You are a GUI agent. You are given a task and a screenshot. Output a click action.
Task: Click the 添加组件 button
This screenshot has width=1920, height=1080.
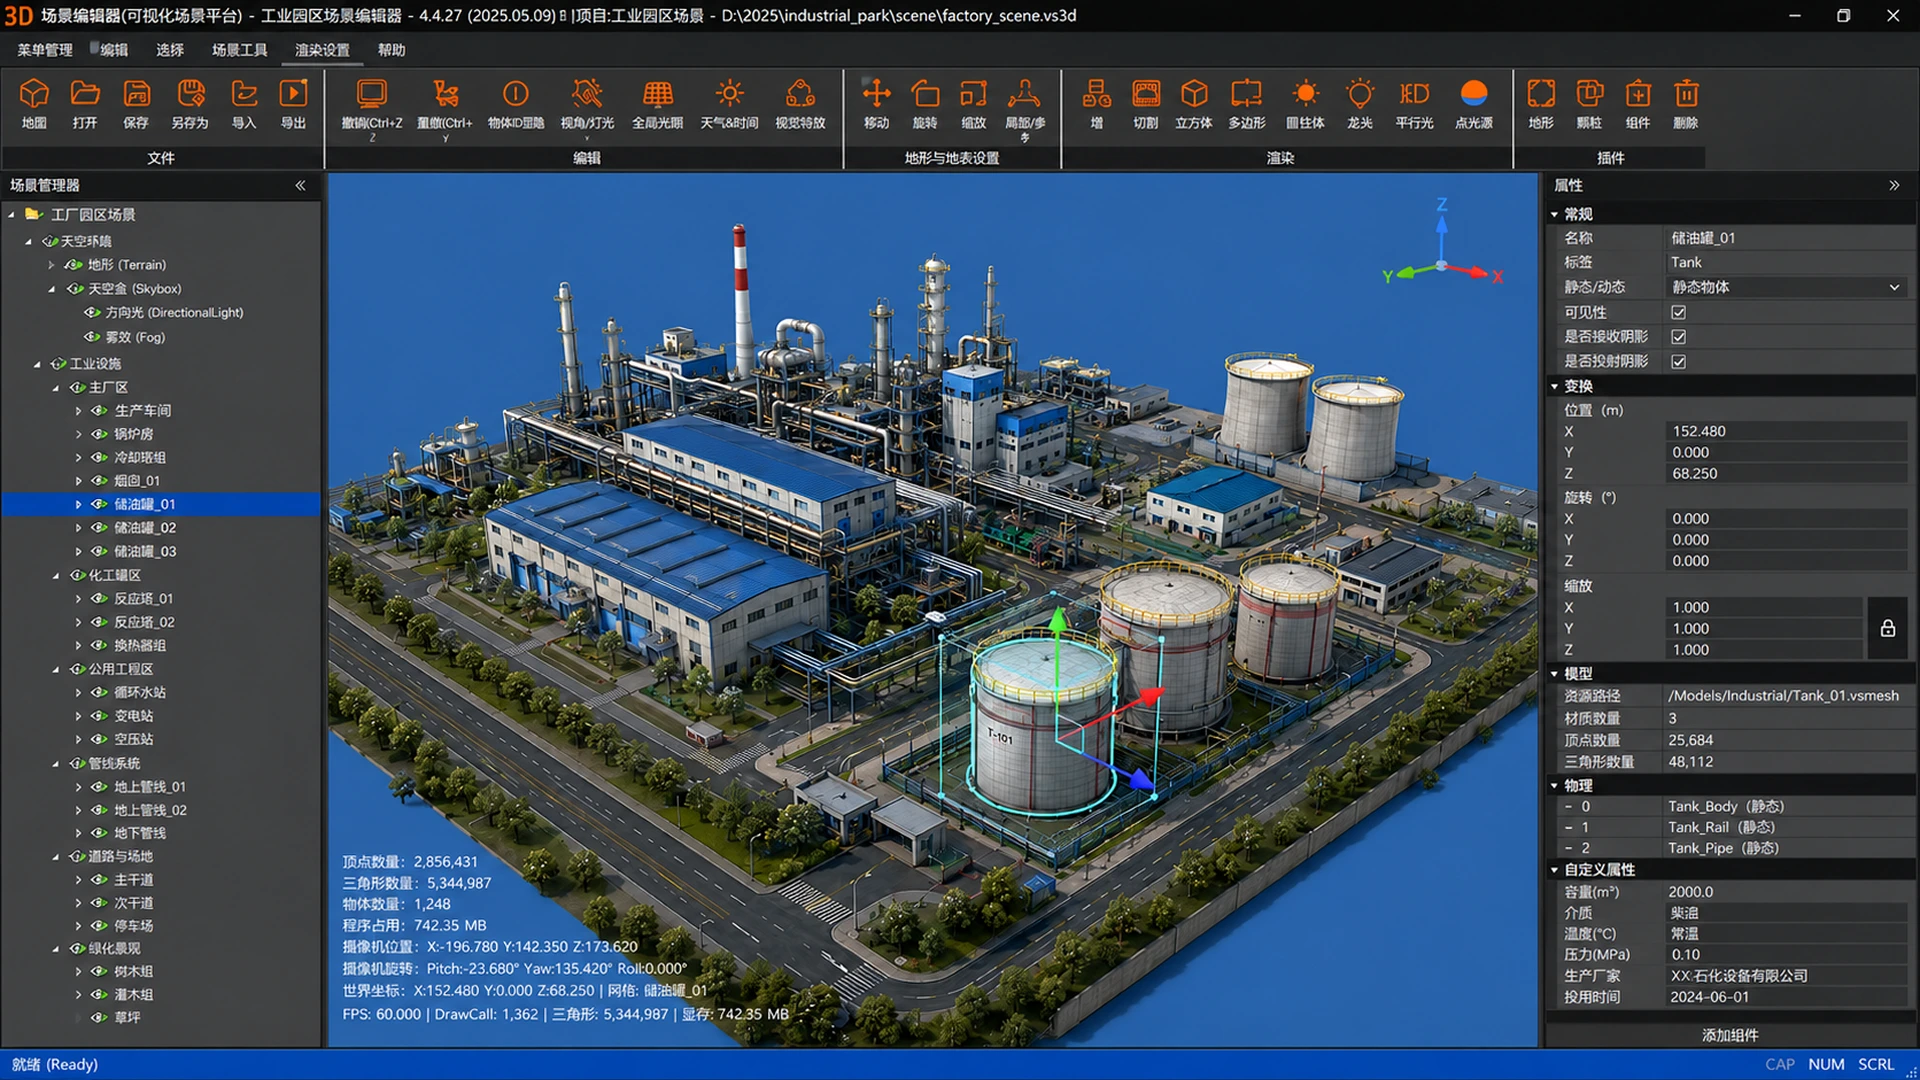(x=1730, y=1035)
